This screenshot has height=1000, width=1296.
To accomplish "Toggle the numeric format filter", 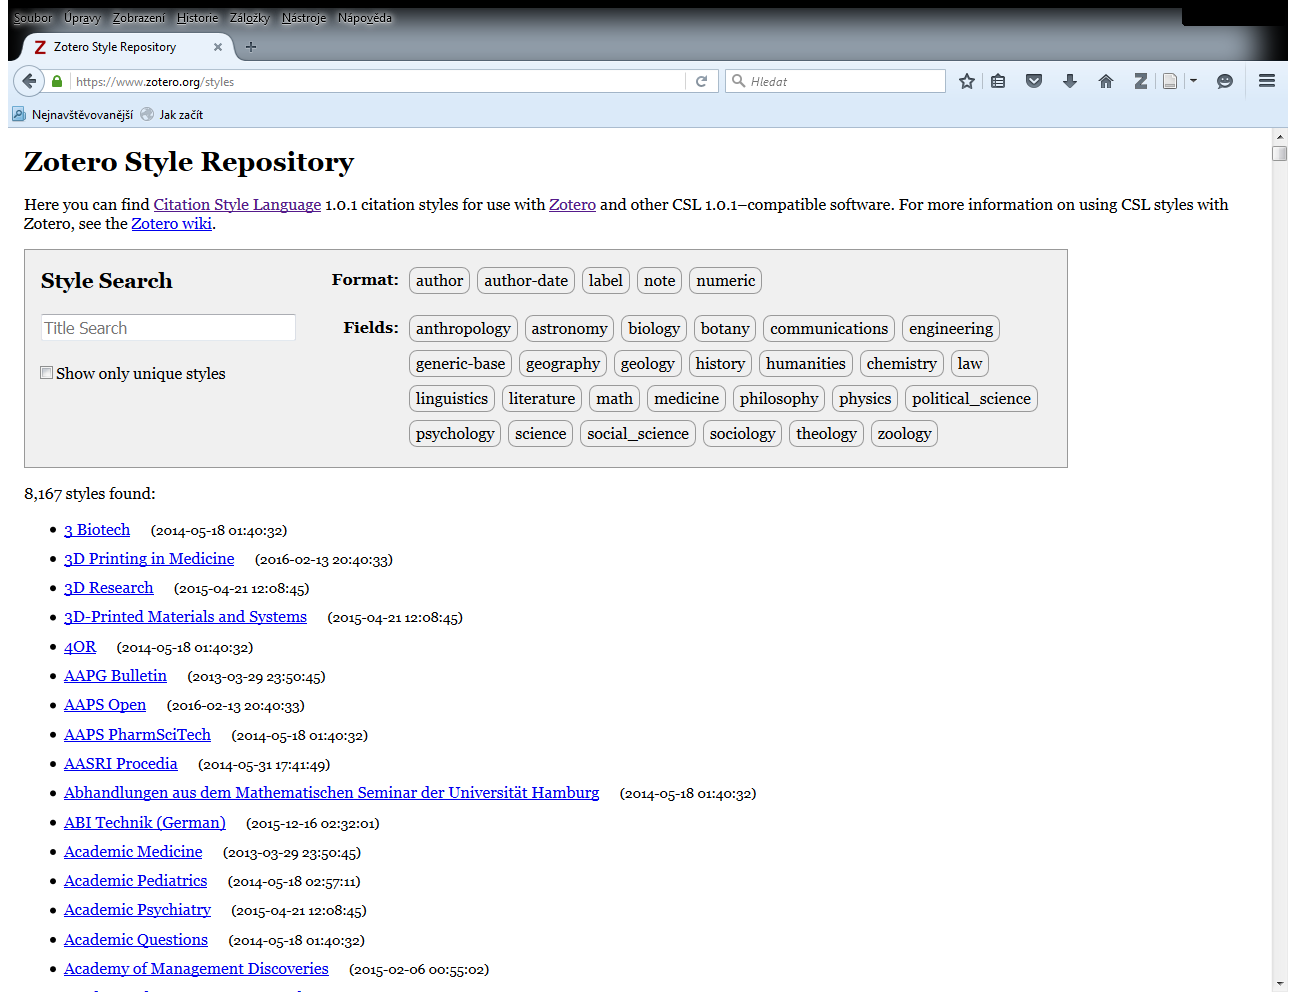I will coord(725,281).
